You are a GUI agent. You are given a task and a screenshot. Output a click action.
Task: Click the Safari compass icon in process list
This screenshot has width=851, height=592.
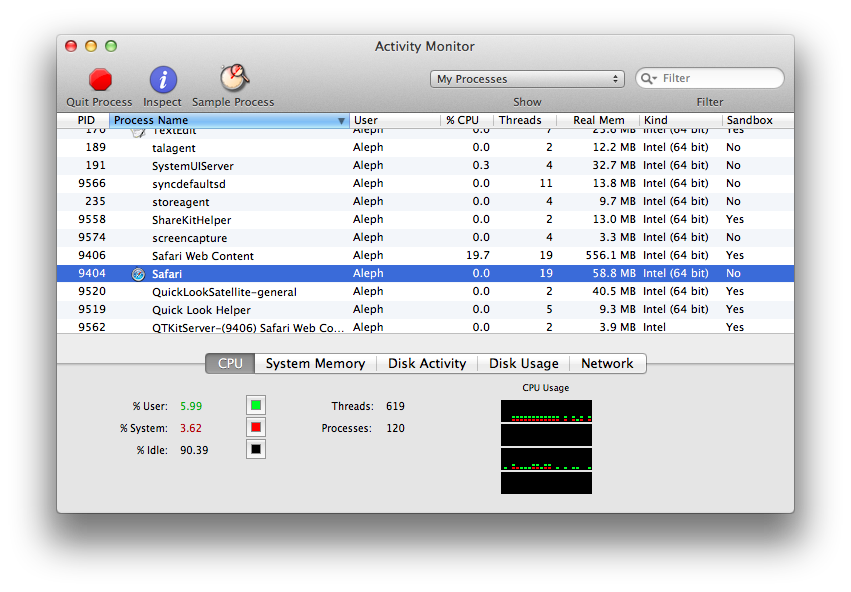point(138,275)
